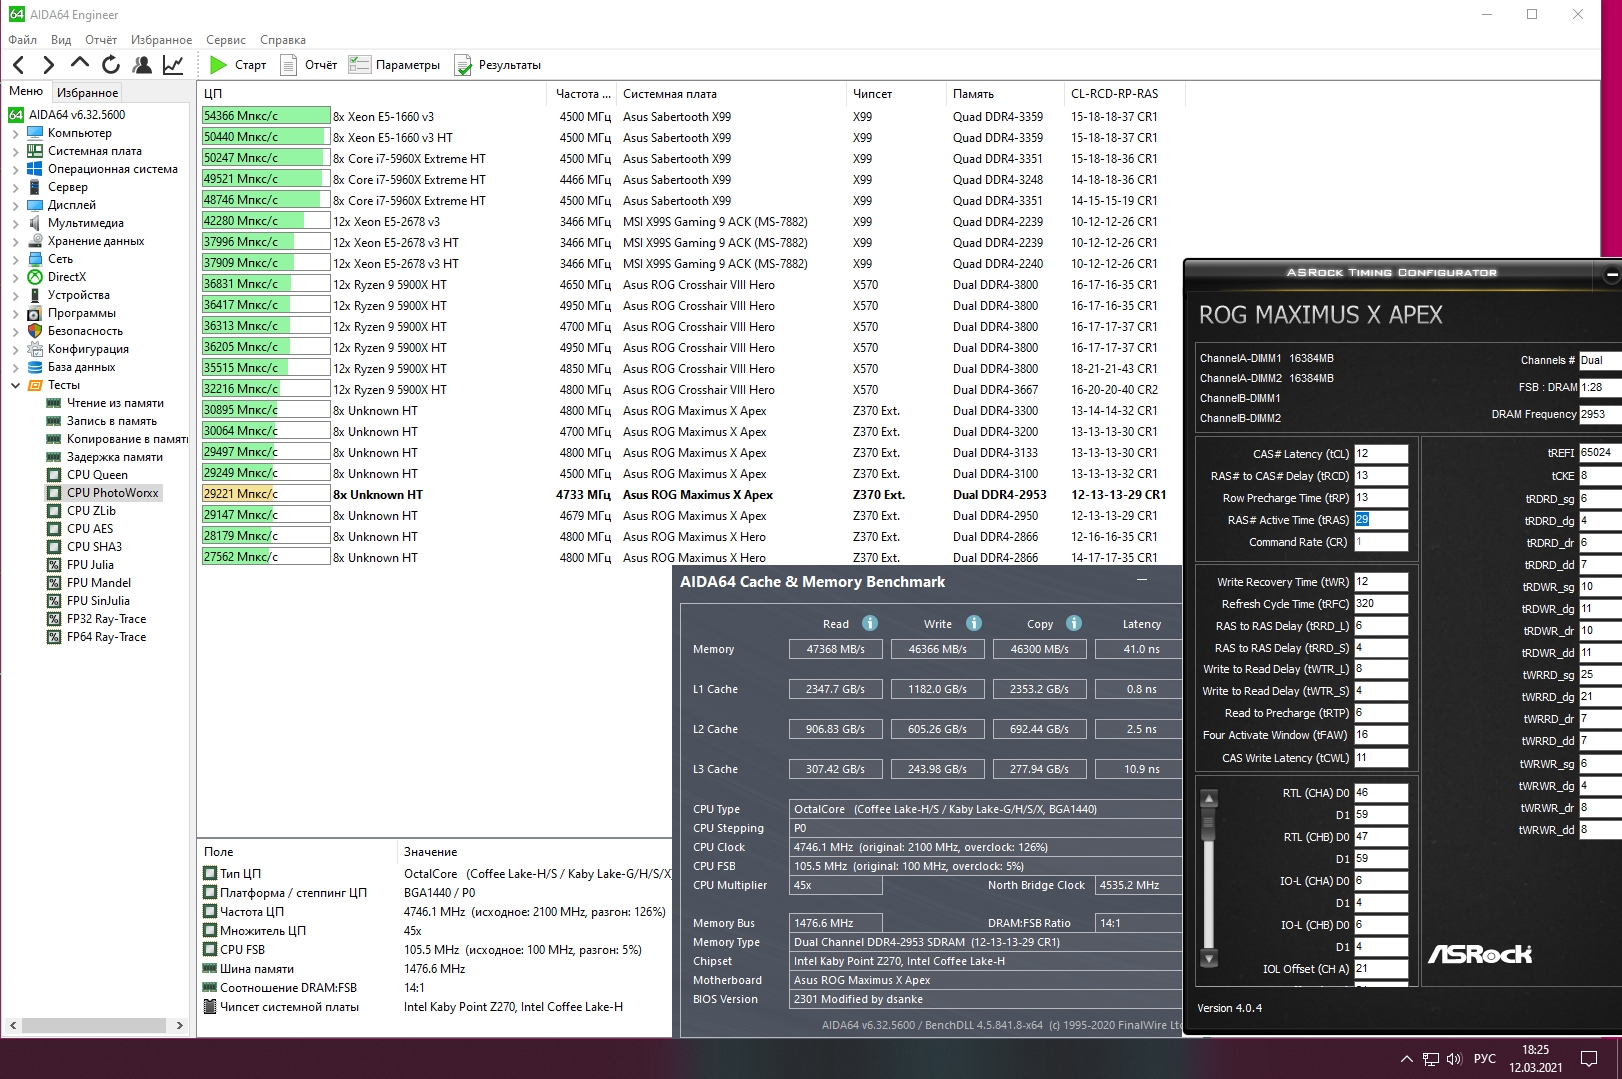Image resolution: width=1622 pixels, height=1079 pixels.
Task: Open Параметры settings in toolbar
Action: click(x=394, y=65)
